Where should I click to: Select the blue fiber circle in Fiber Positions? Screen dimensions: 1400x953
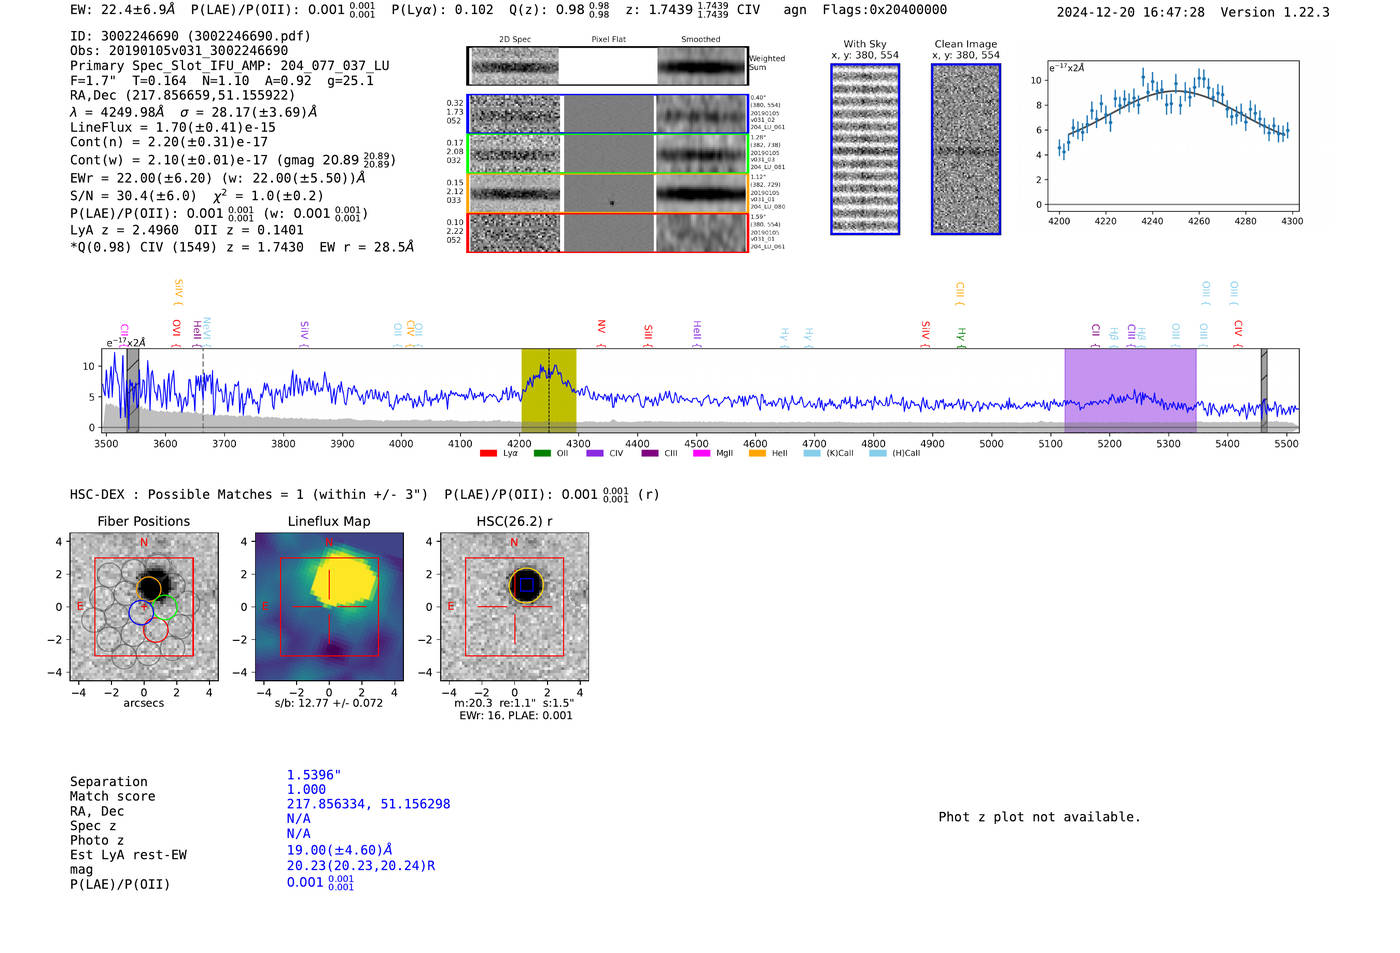(142, 612)
